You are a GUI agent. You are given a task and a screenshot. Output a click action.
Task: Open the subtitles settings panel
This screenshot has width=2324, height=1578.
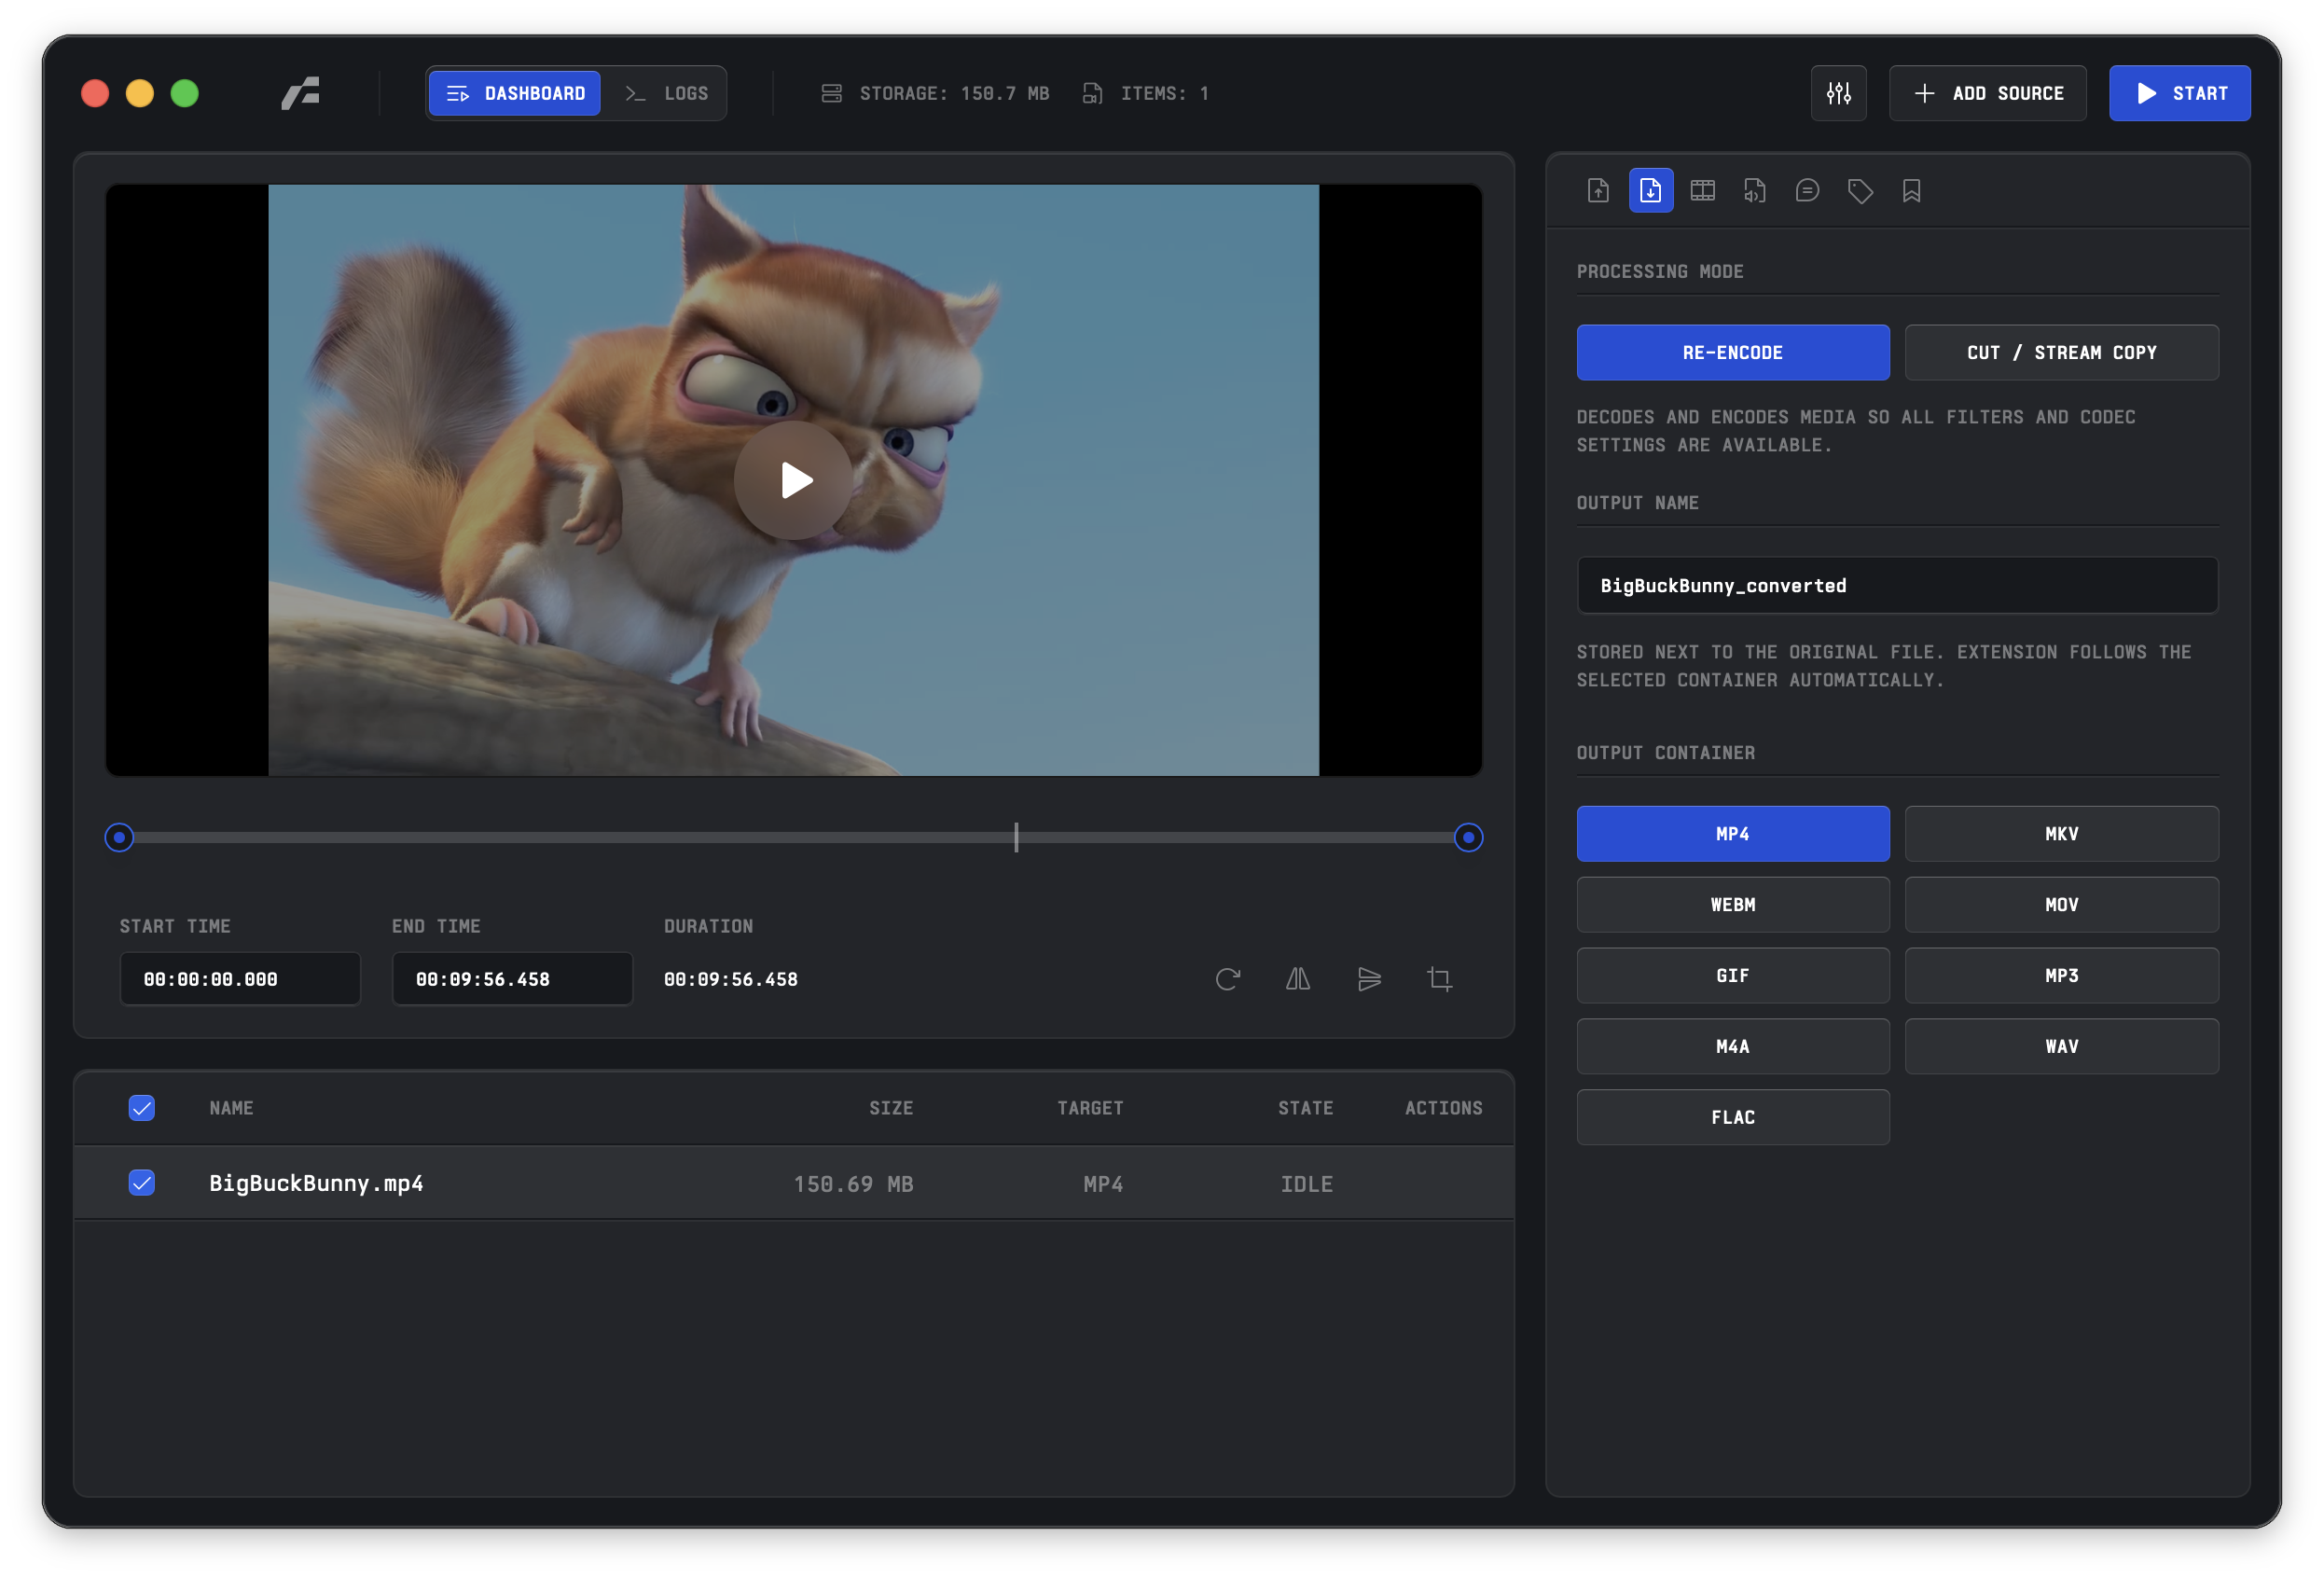point(1807,190)
